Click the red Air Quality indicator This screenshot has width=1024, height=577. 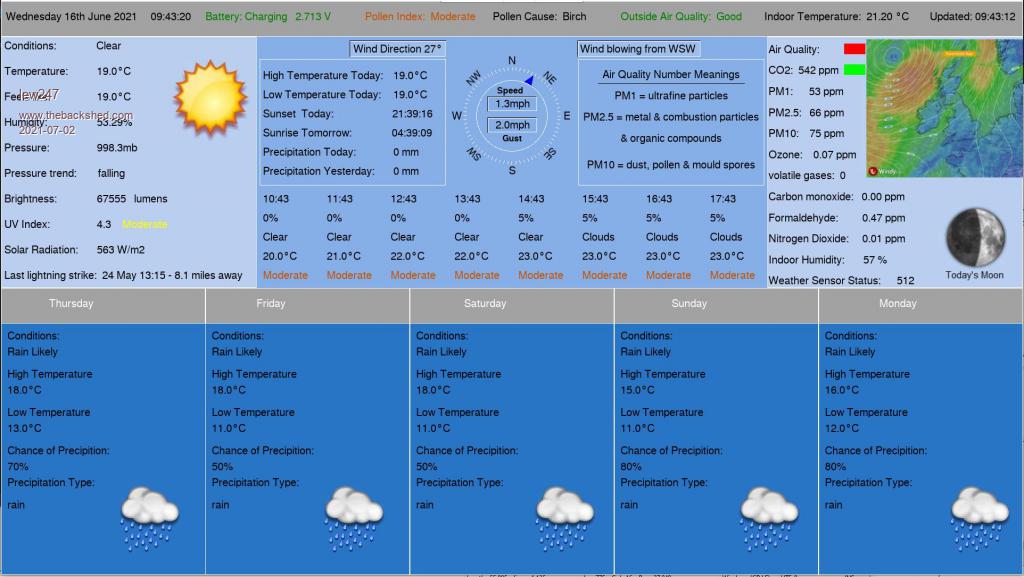click(854, 49)
